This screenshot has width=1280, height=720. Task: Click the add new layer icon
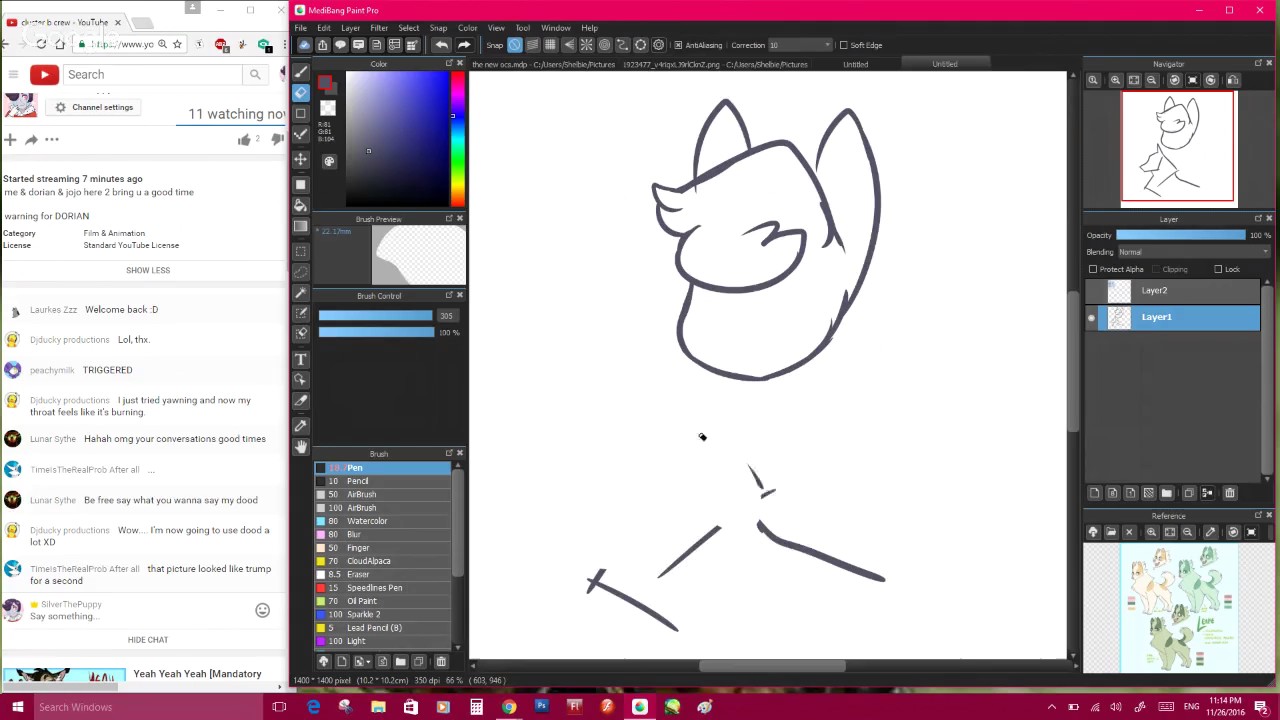click(x=1094, y=493)
